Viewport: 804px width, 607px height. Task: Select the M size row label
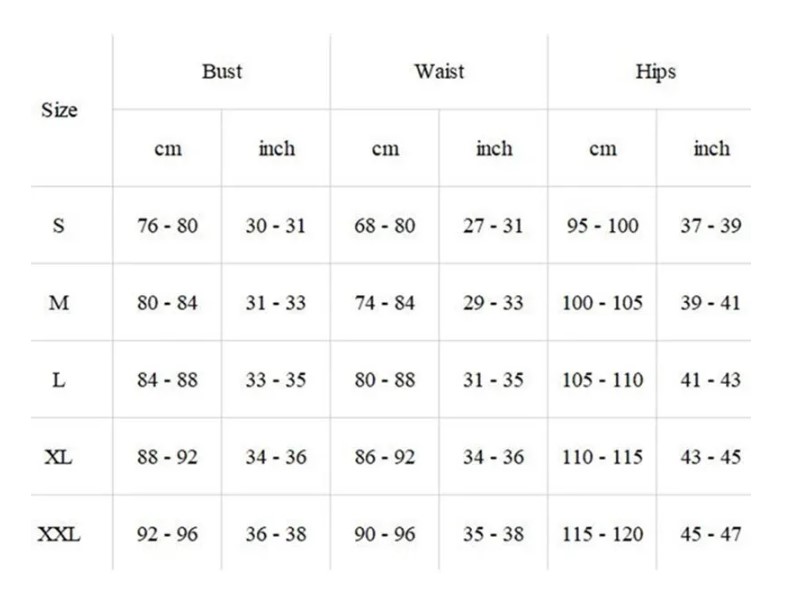[59, 303]
